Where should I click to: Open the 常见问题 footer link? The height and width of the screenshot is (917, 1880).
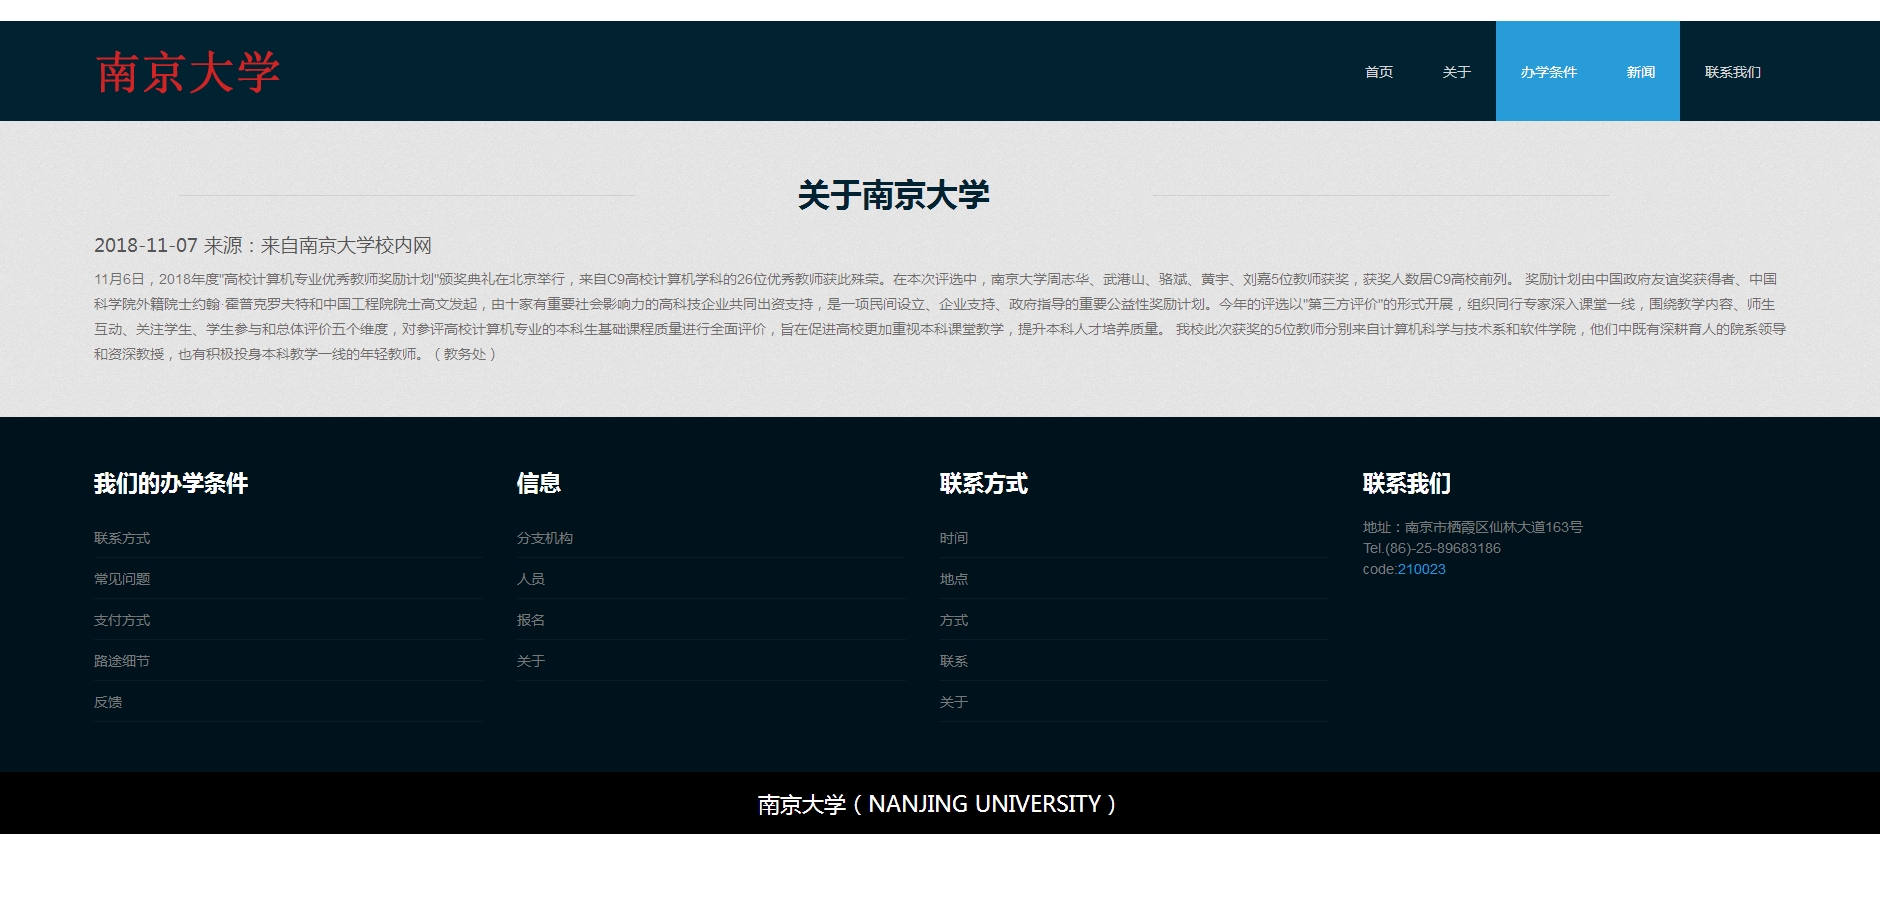point(122,579)
